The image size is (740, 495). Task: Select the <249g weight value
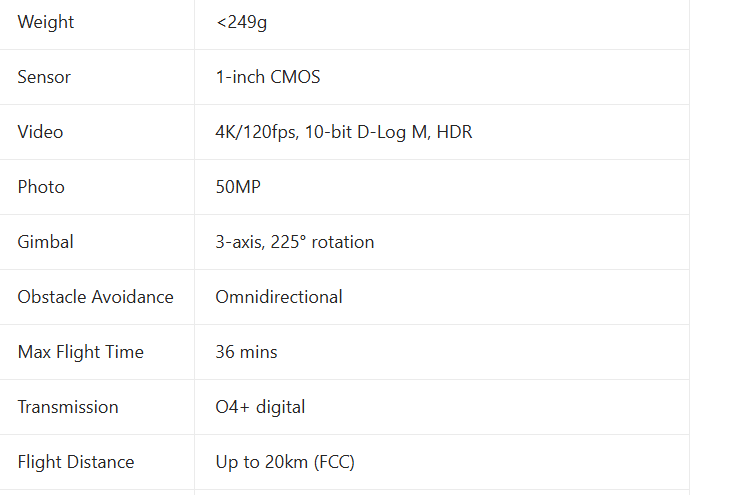[241, 22]
